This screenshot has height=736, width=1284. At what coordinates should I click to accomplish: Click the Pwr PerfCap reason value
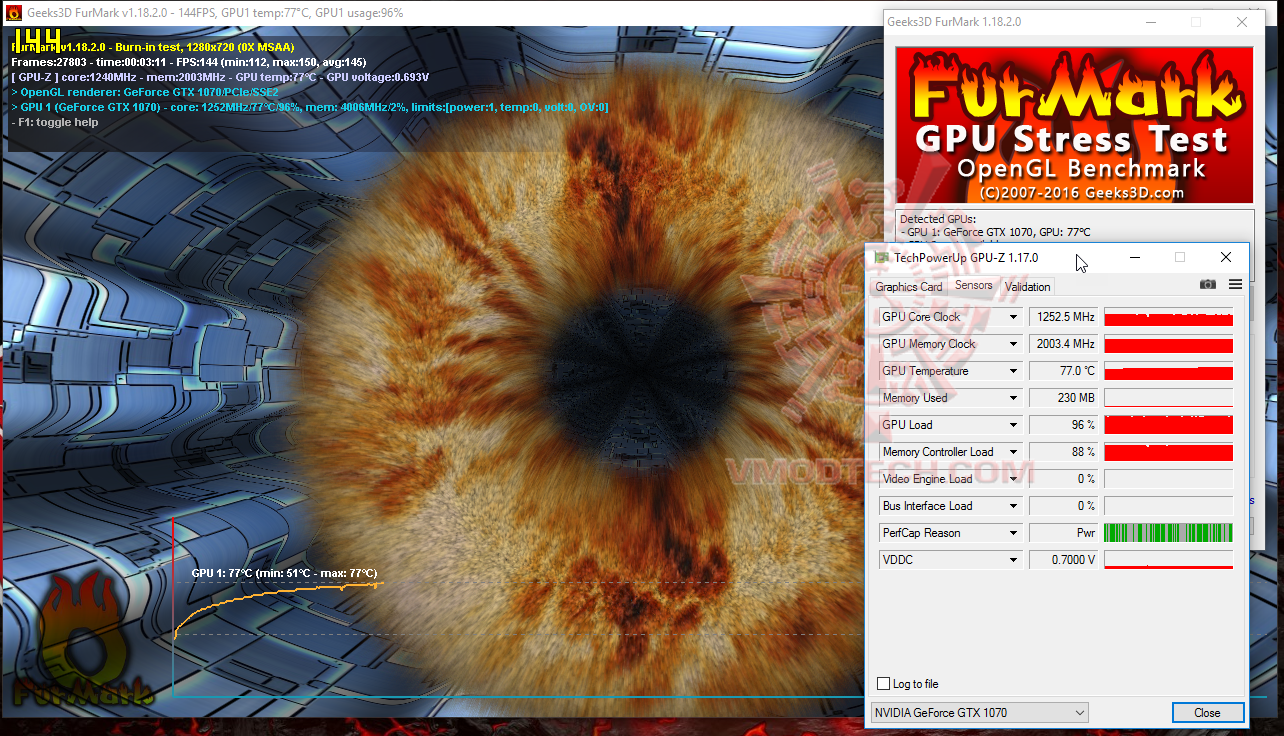click(1064, 533)
